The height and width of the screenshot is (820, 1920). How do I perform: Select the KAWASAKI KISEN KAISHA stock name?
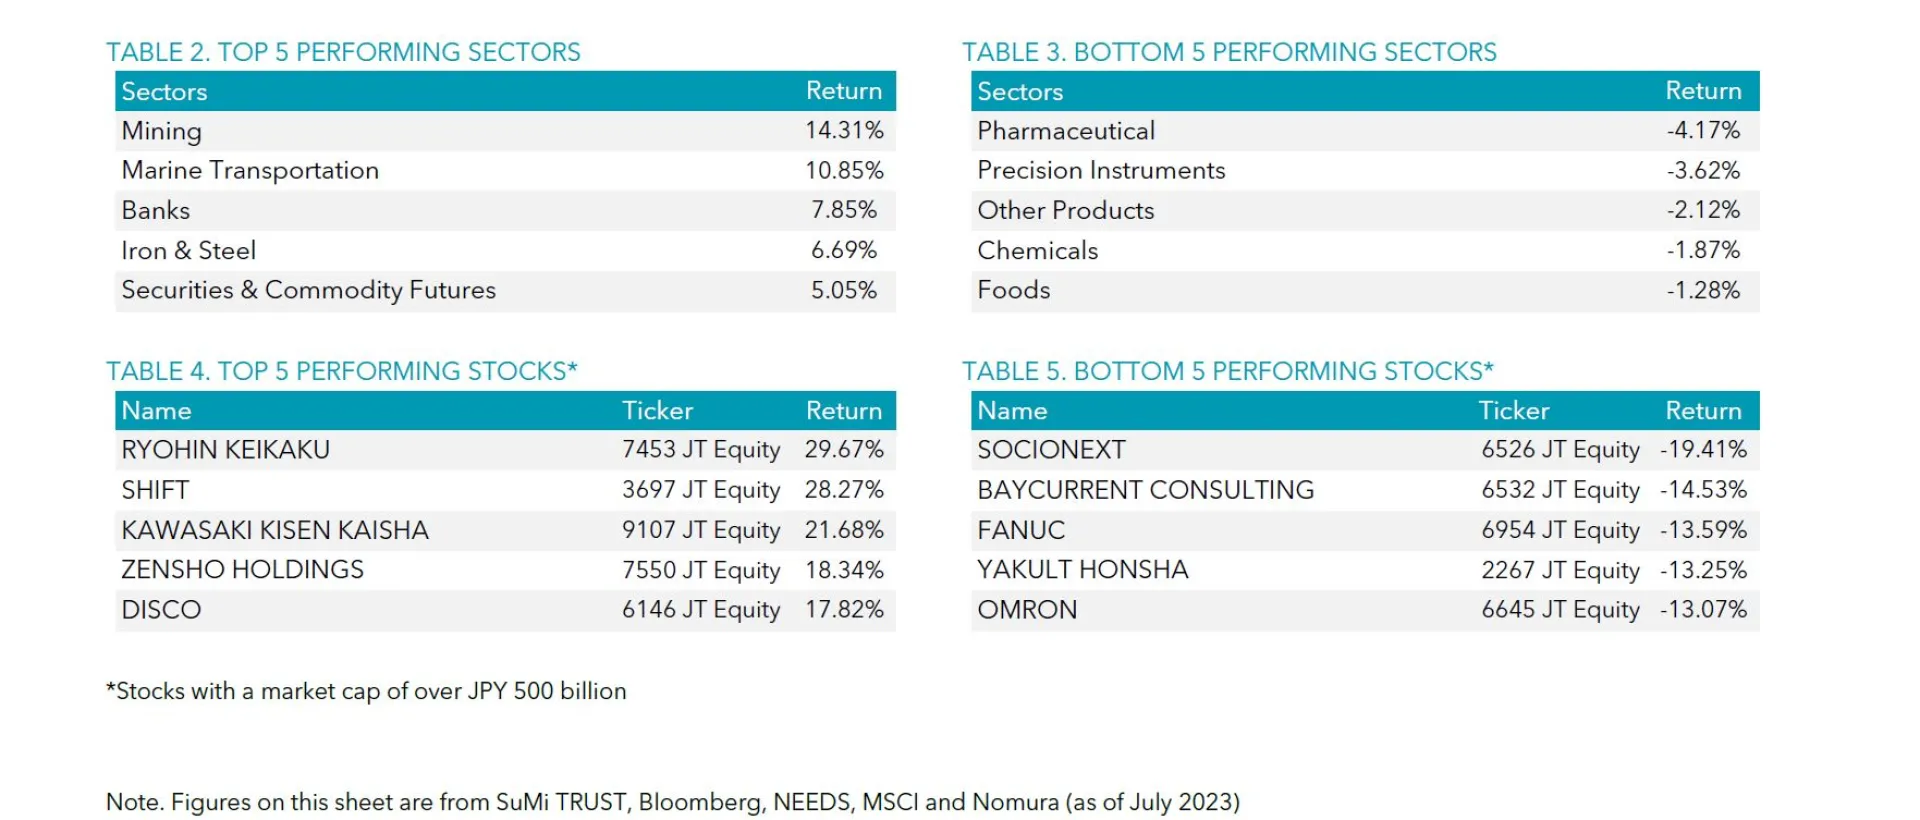275,530
